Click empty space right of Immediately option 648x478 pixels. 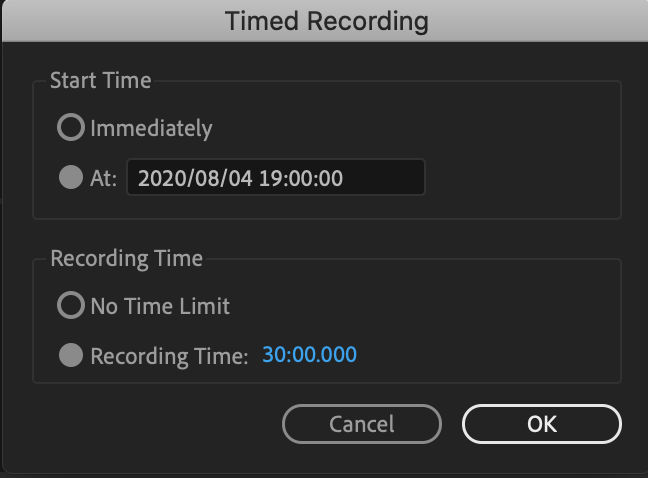tap(420, 128)
